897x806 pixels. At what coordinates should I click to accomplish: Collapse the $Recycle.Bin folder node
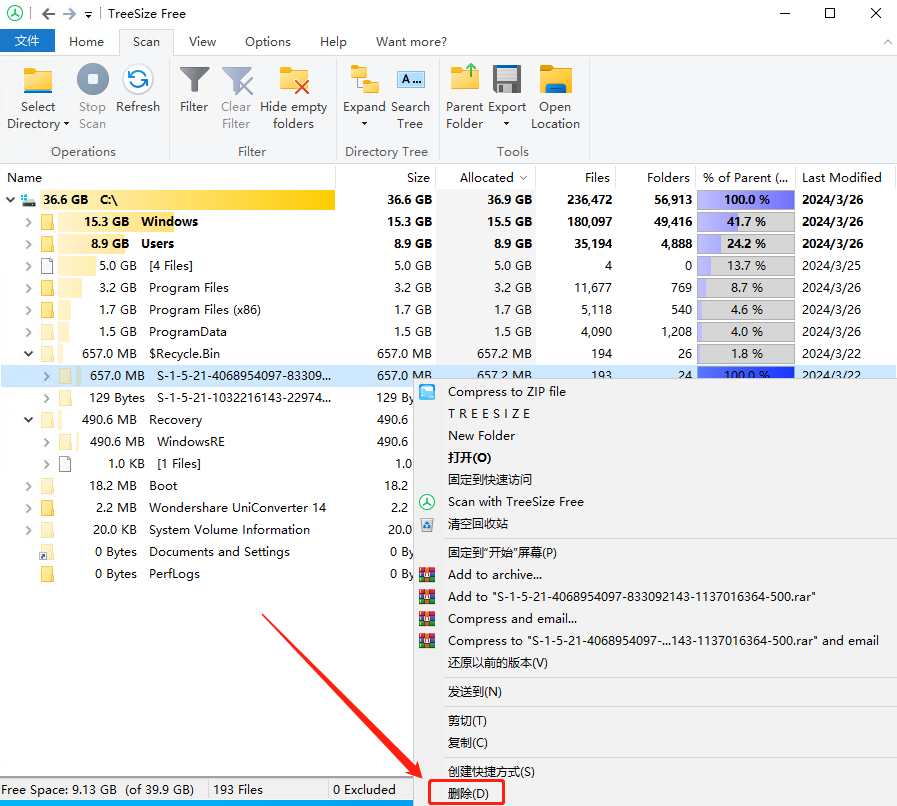tap(28, 354)
